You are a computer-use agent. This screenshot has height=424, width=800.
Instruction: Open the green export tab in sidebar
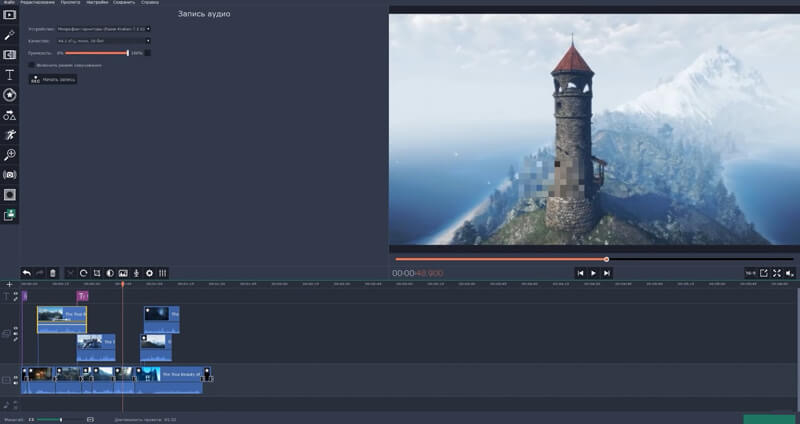click(x=9, y=215)
